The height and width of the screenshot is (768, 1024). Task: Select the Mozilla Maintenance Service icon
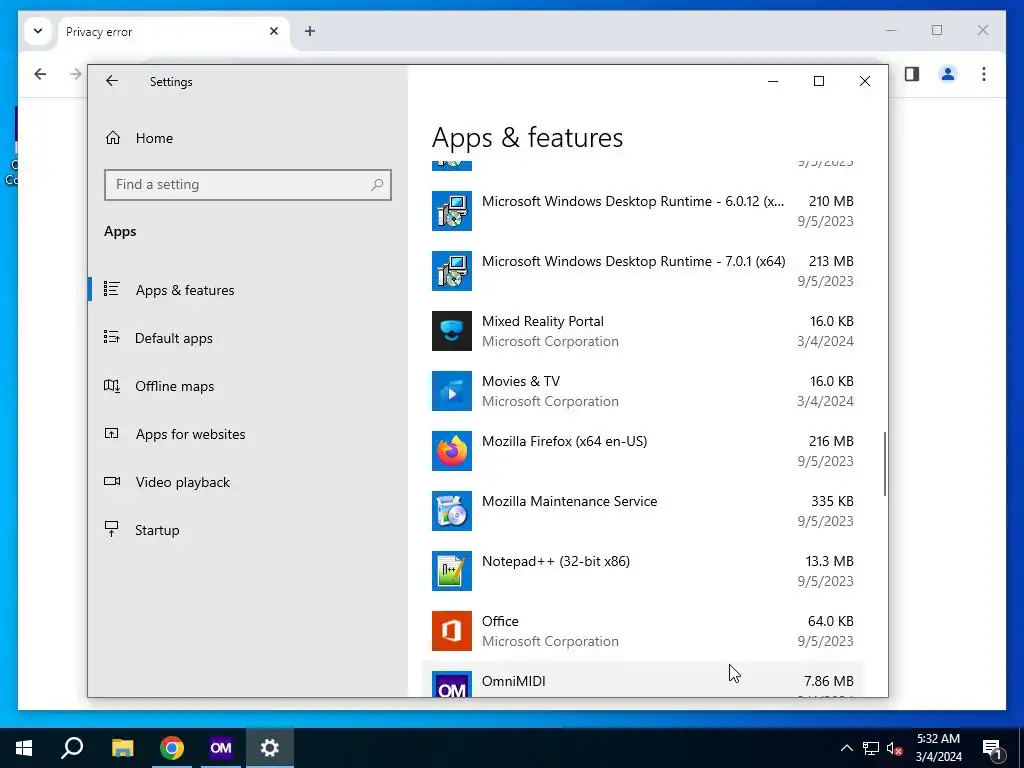[x=452, y=511]
